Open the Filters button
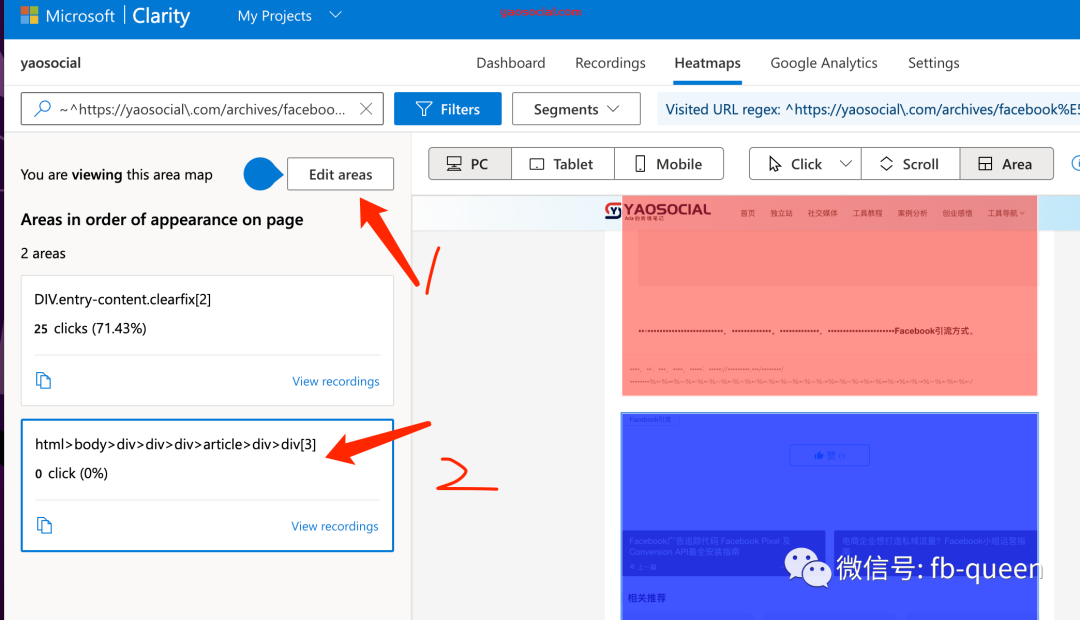Screen dimensions: 1080x620 click(448, 109)
